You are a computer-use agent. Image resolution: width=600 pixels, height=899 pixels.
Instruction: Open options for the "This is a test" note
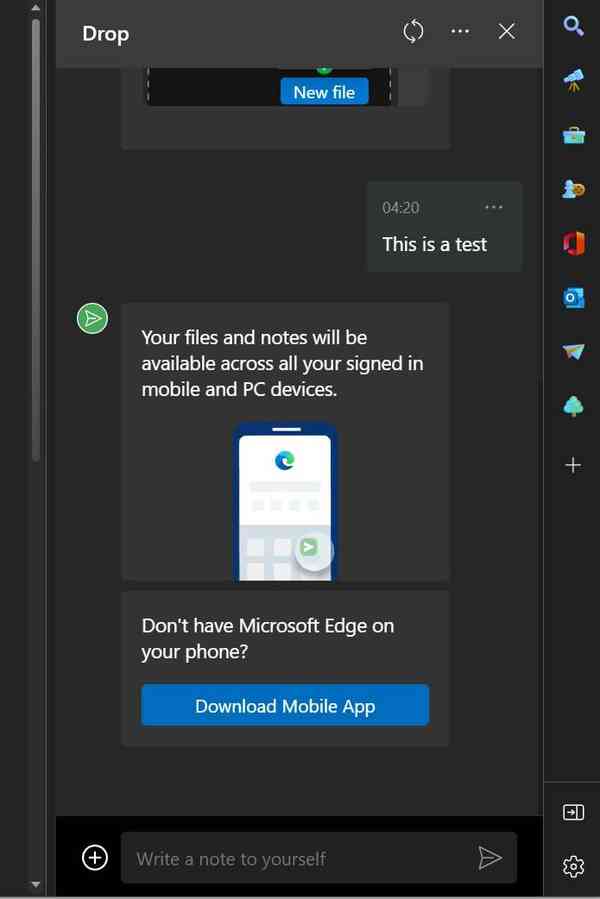coord(493,207)
